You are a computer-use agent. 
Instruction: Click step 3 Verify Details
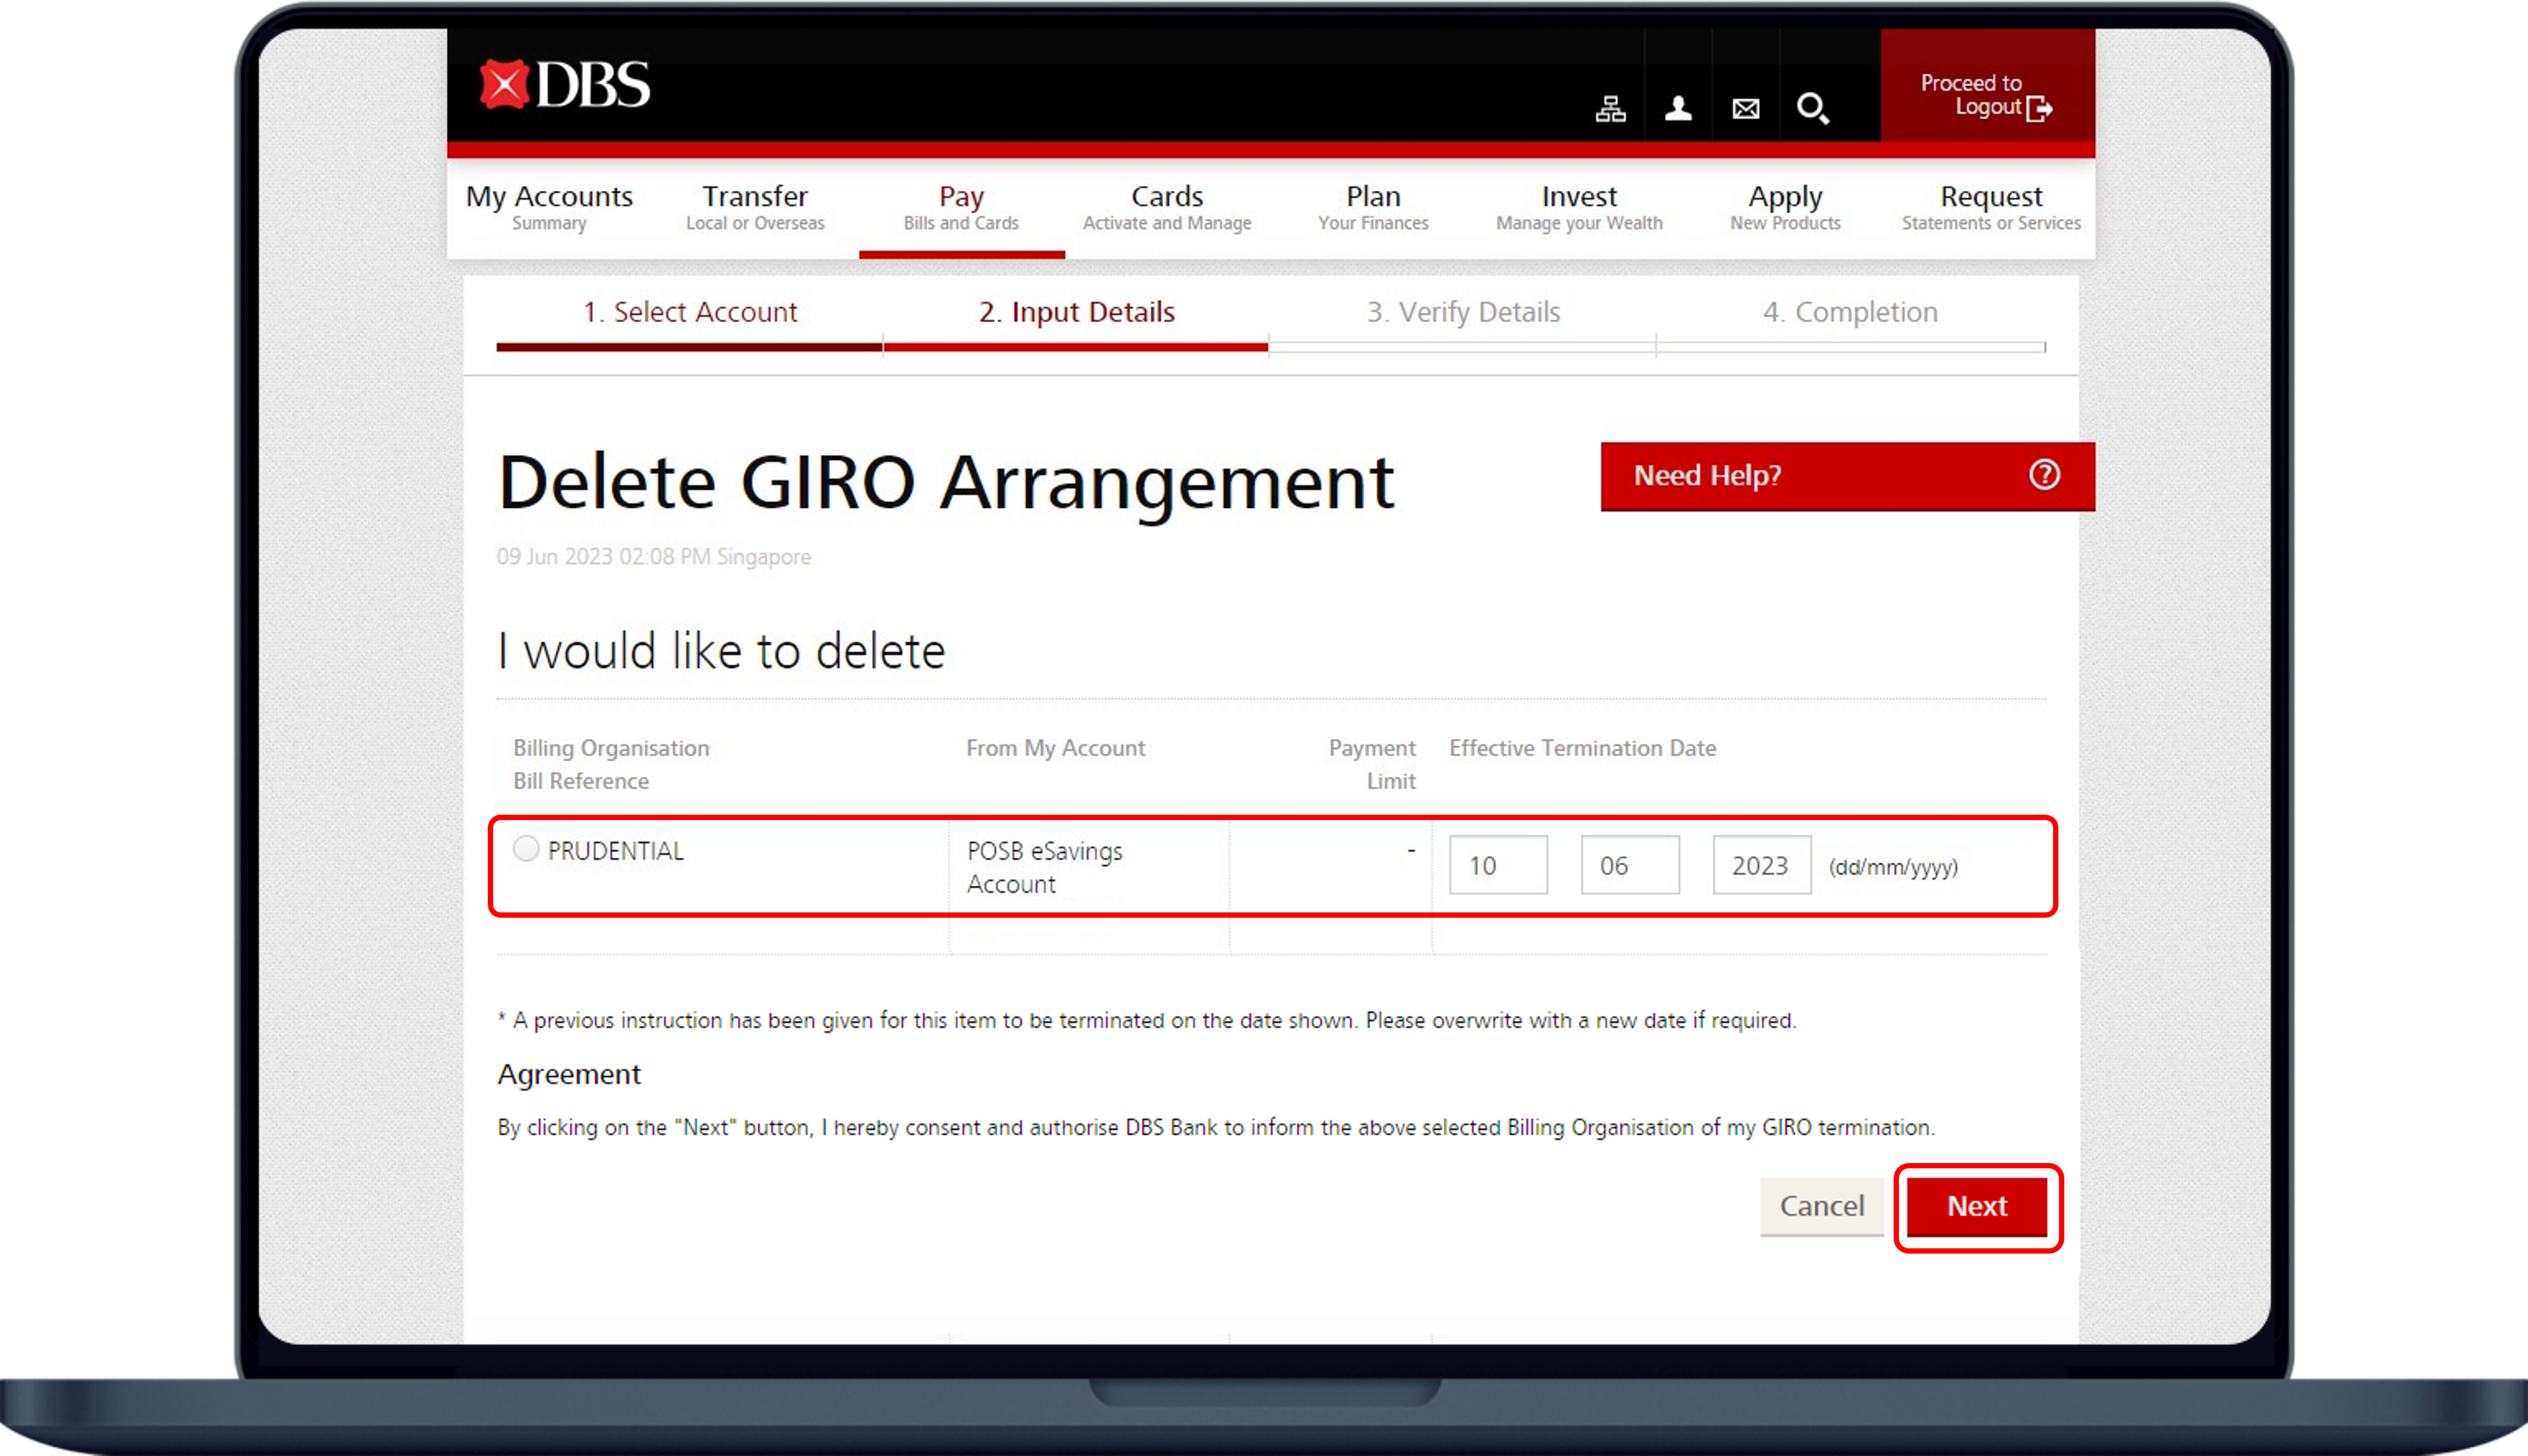pyautogui.click(x=1463, y=312)
